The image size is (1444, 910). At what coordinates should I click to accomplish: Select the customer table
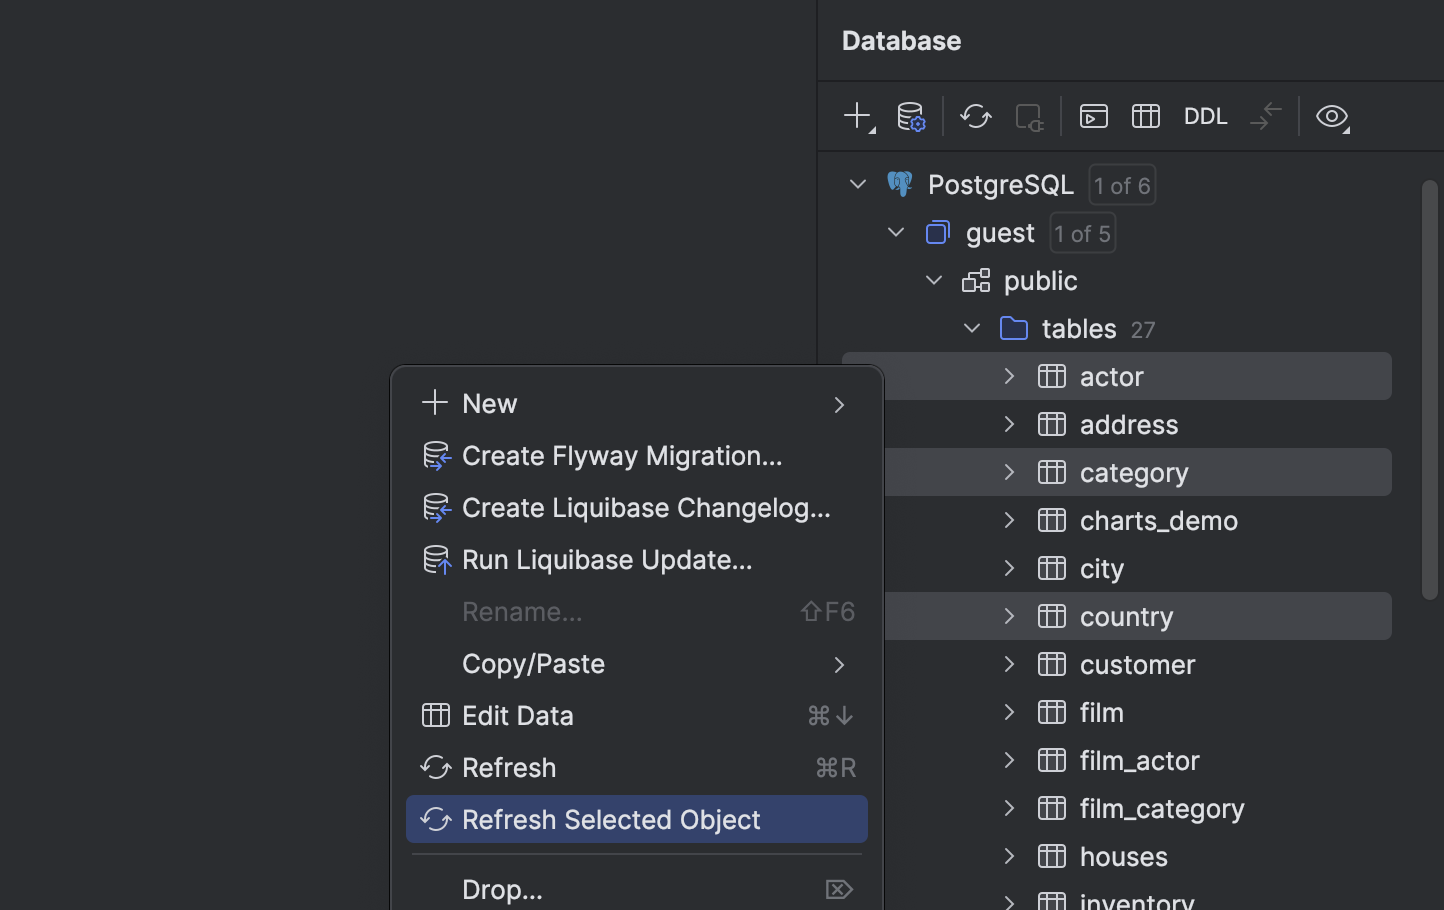(x=1137, y=664)
